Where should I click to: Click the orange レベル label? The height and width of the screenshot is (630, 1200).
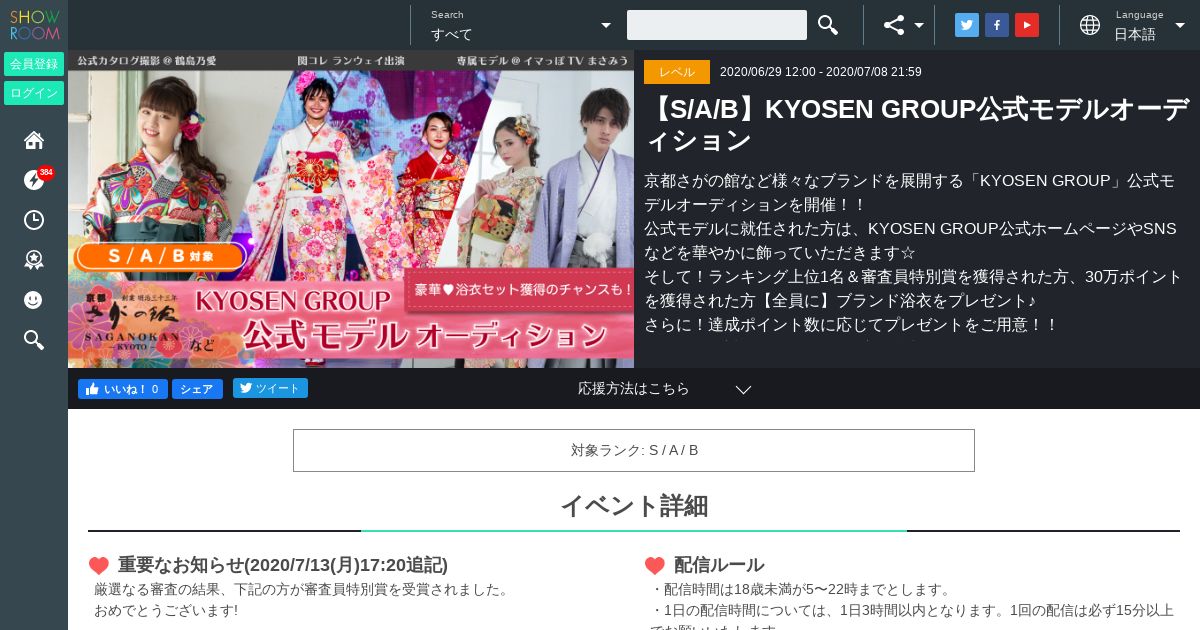click(x=677, y=72)
